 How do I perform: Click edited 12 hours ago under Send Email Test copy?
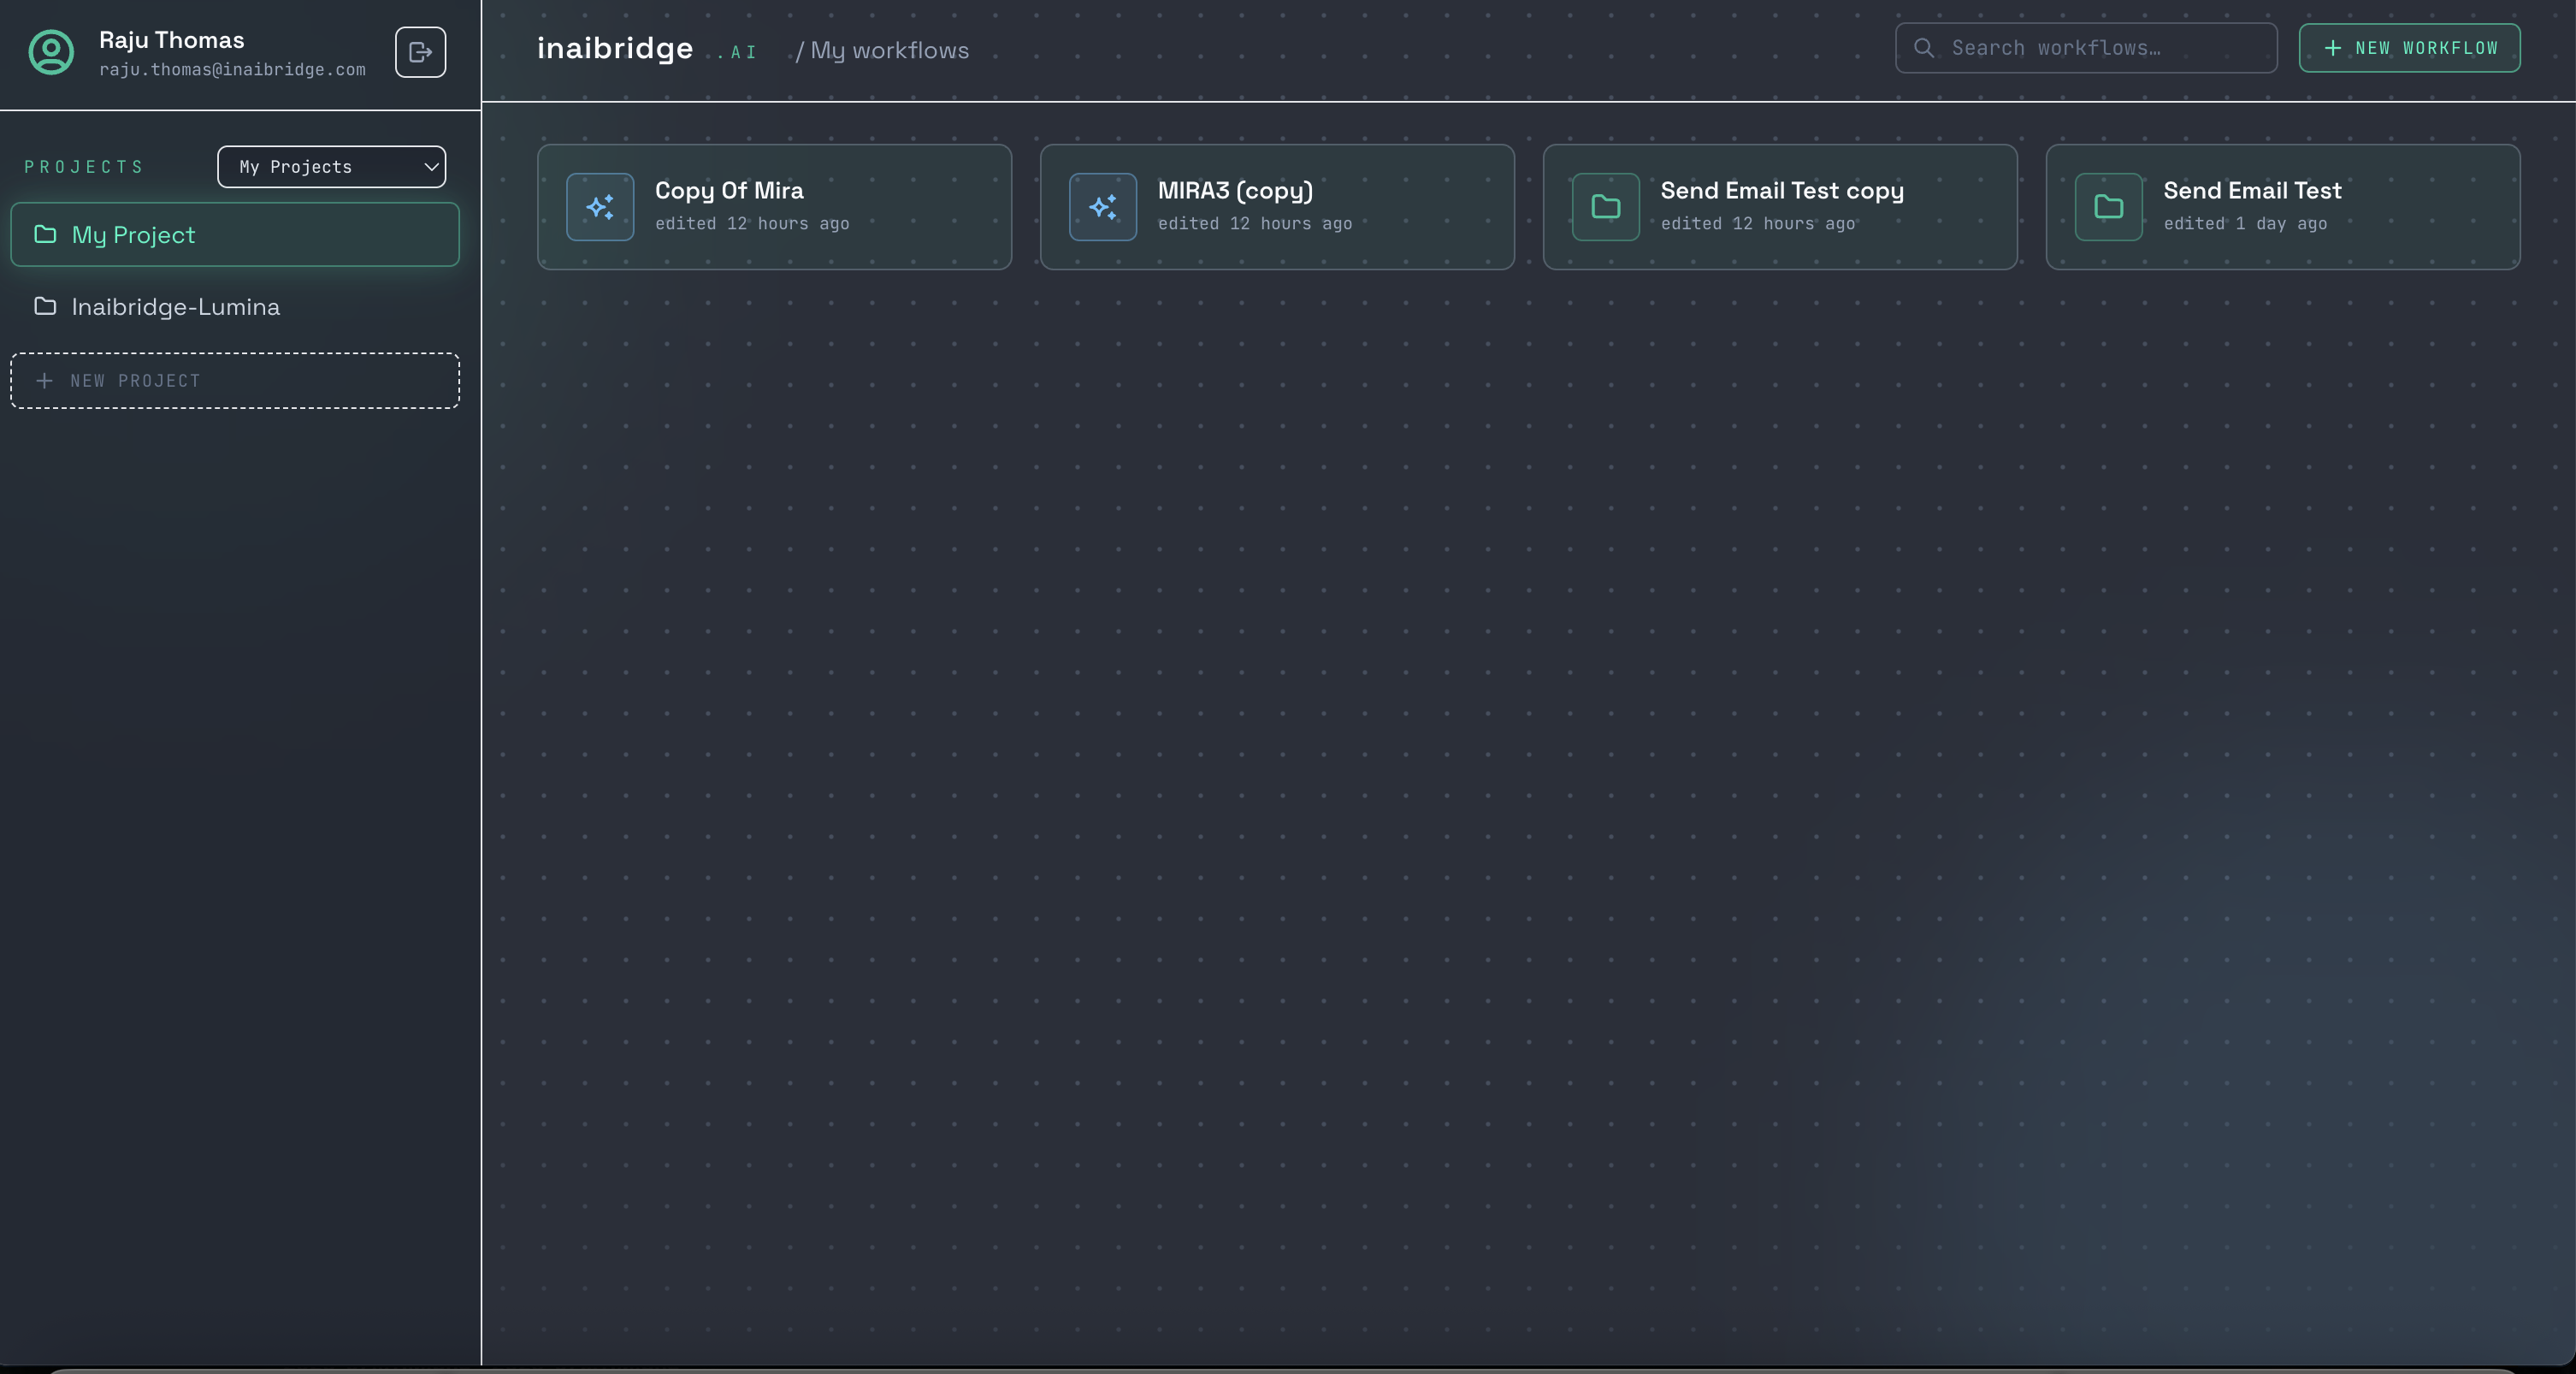pos(1758,224)
